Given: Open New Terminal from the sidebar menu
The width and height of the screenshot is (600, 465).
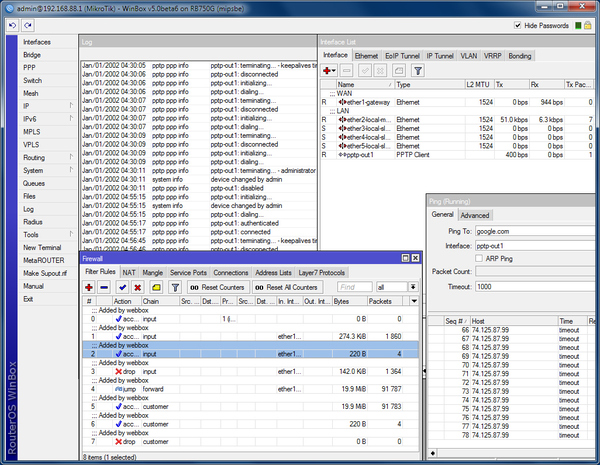Looking at the screenshot, I should pyautogui.click(x=42, y=247).
